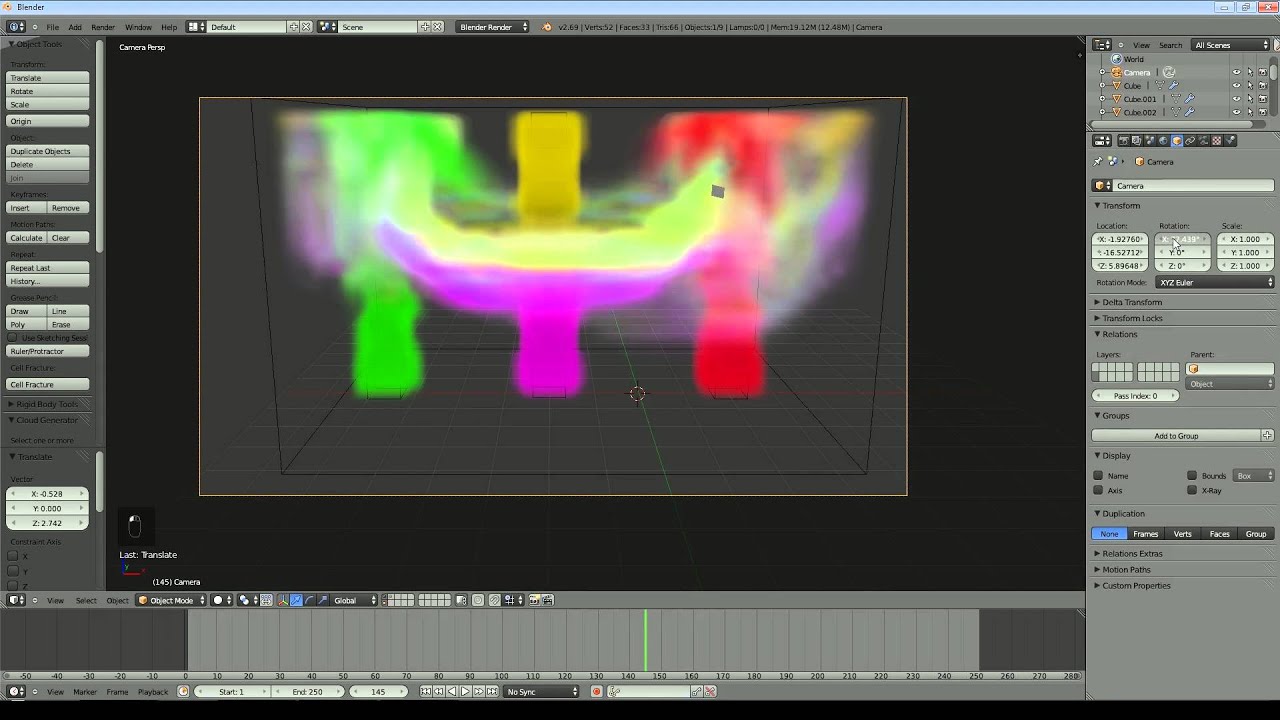Open the File menu
Image resolution: width=1280 pixels, height=720 pixels.
(52, 27)
